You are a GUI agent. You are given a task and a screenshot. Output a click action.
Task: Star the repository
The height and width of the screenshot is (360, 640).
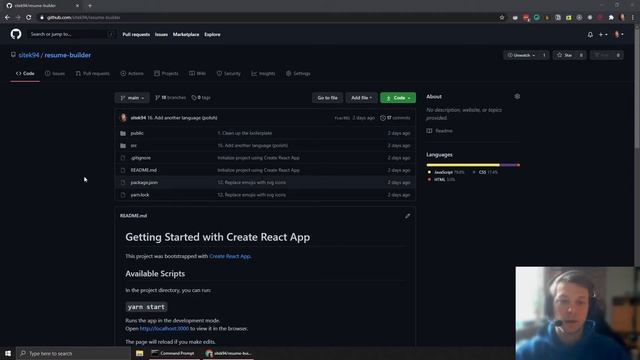coord(564,55)
